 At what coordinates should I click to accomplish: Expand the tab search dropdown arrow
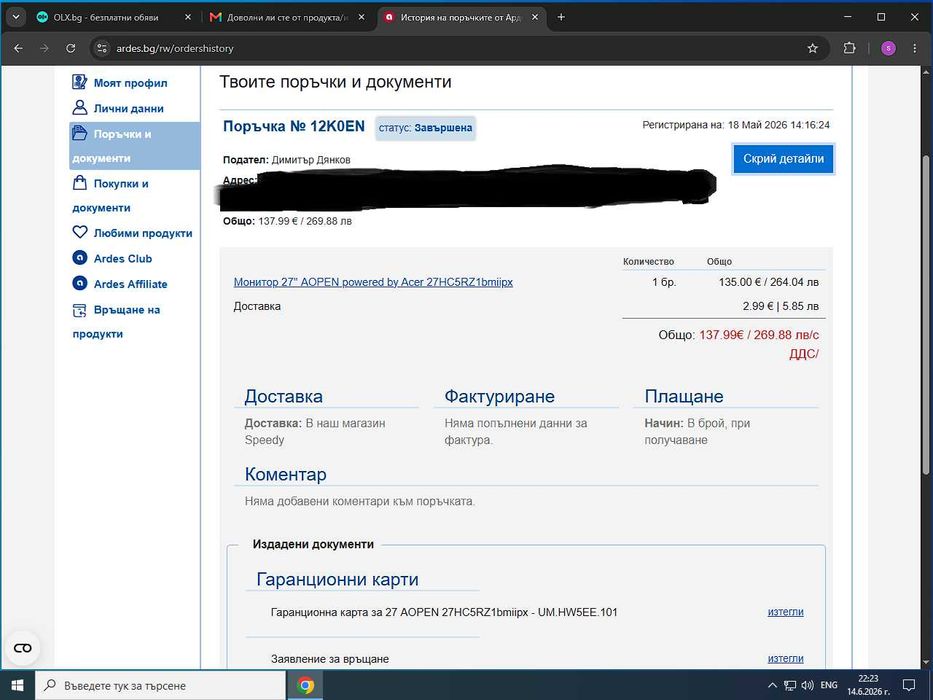coord(16,17)
